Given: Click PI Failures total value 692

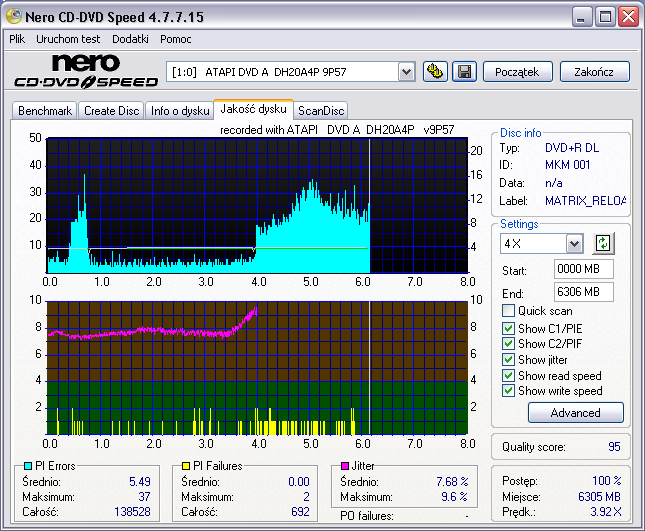Looking at the screenshot, I should [300, 512].
